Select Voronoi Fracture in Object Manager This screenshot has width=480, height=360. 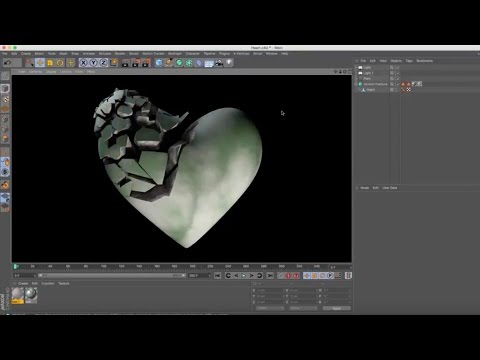tap(375, 84)
